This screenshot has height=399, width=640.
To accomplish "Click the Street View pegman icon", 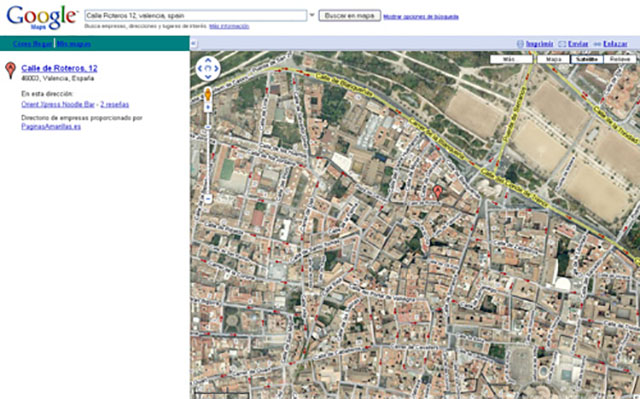I will (x=208, y=94).
